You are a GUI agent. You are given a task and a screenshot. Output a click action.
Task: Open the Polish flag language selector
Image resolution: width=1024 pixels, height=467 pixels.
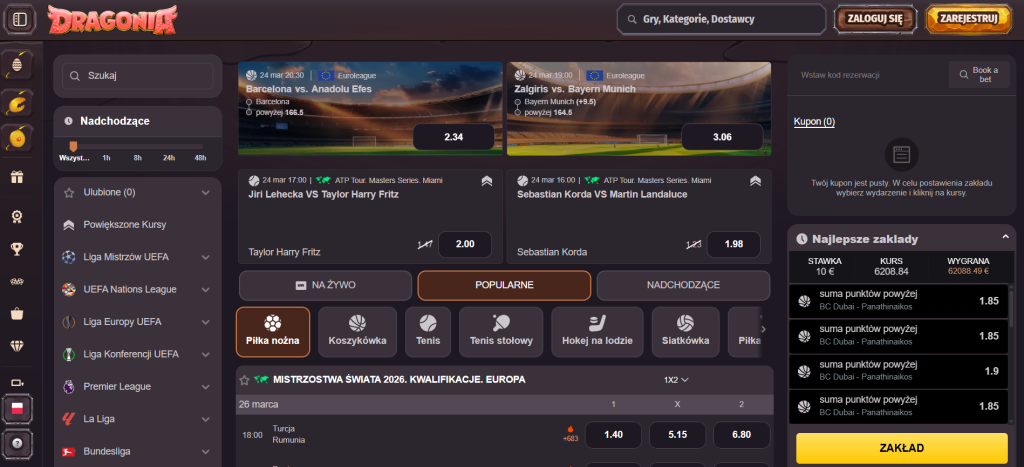(x=18, y=409)
